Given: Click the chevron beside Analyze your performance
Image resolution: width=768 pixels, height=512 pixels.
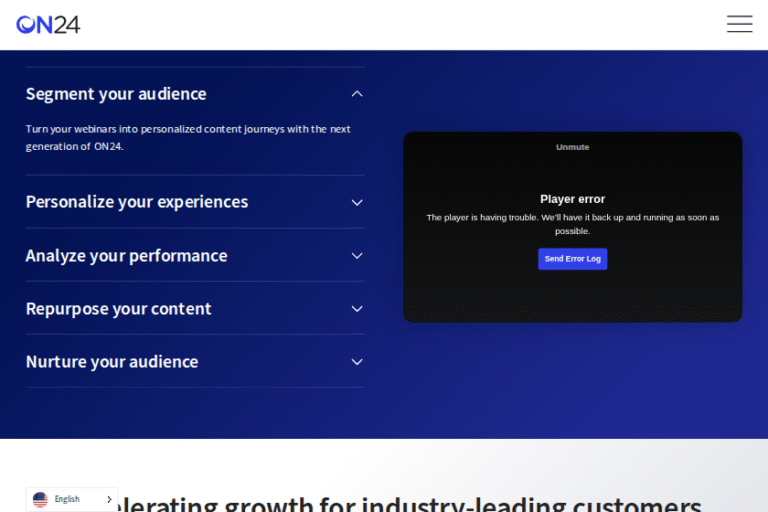Looking at the screenshot, I should tap(357, 256).
